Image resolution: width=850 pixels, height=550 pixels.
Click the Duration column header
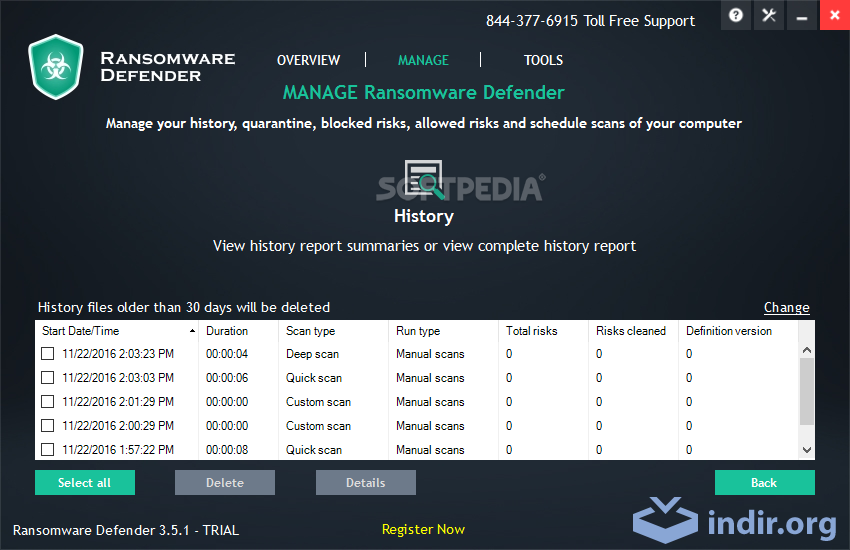pyautogui.click(x=239, y=331)
